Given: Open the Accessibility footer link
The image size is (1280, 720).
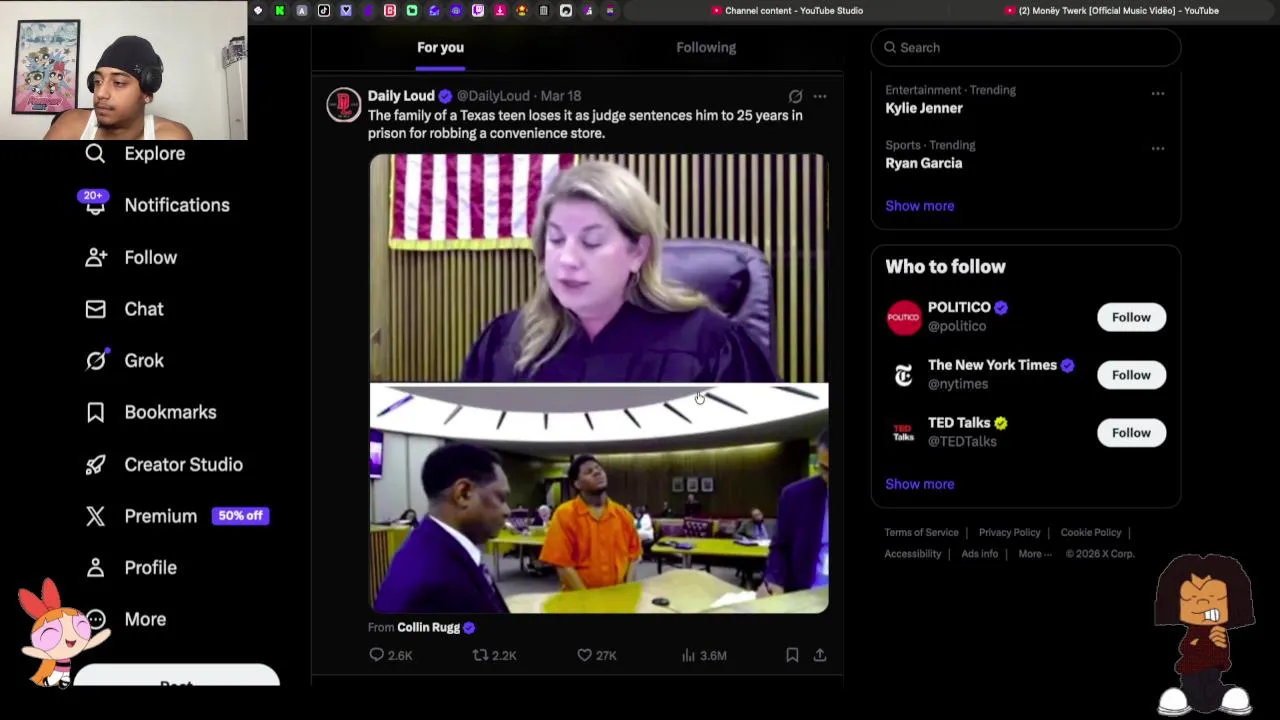Looking at the screenshot, I should 912,554.
